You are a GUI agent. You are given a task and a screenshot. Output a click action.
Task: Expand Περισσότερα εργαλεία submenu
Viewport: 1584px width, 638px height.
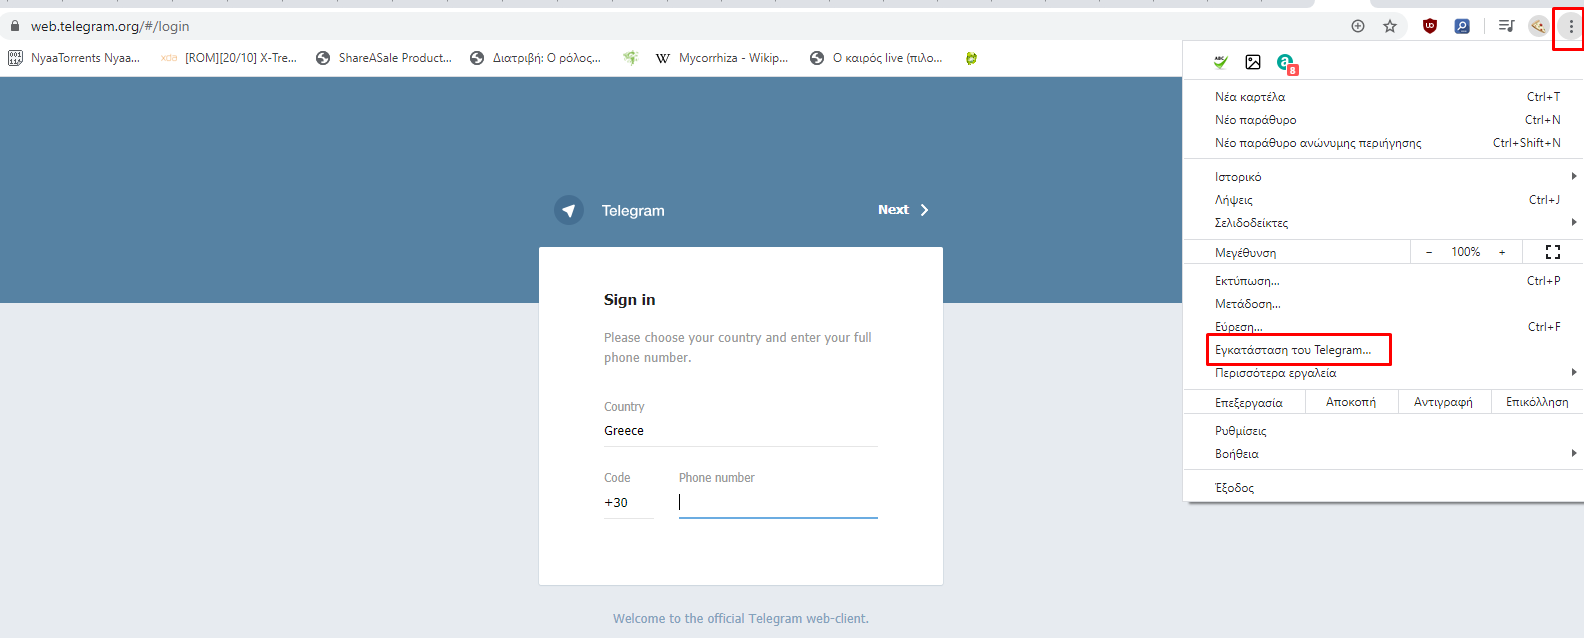tap(1384, 373)
